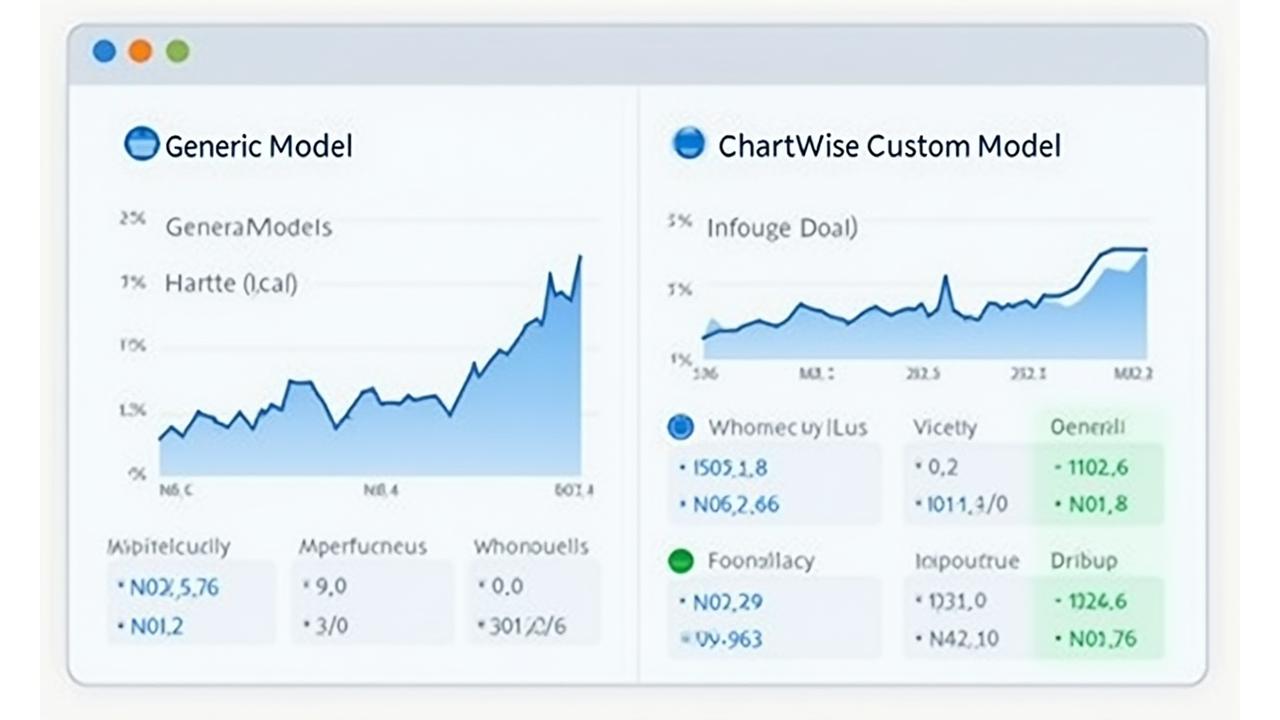Select the Mperfucneus metric label
Screen dimensions: 1280x720
click(362, 547)
